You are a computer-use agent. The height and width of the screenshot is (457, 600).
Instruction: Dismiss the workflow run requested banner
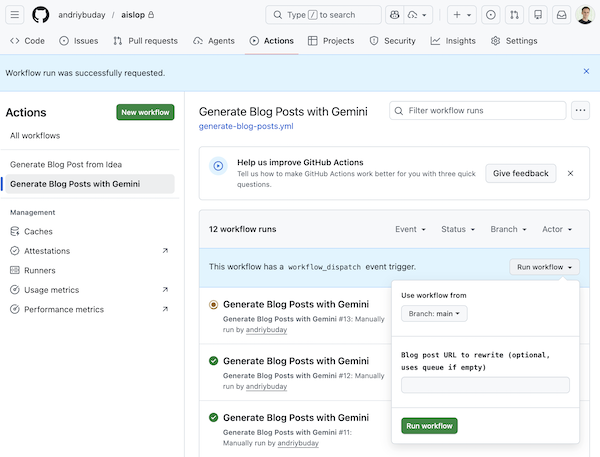(x=586, y=72)
